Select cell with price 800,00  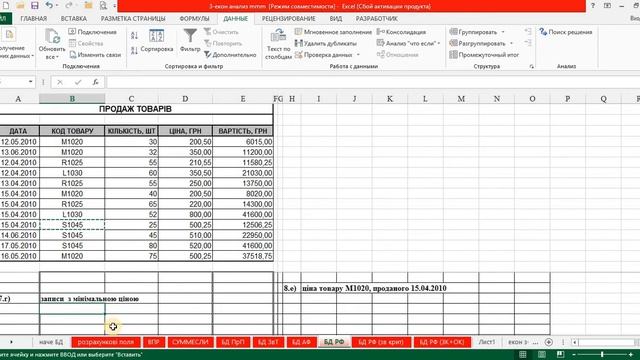click(x=185, y=214)
